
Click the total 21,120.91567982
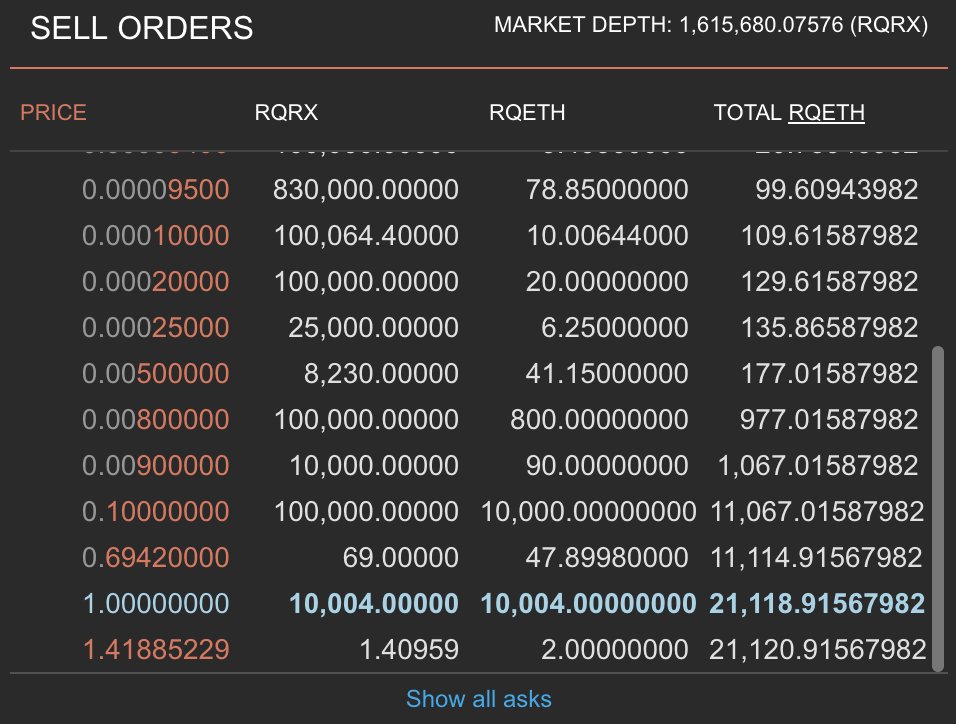[818, 650]
